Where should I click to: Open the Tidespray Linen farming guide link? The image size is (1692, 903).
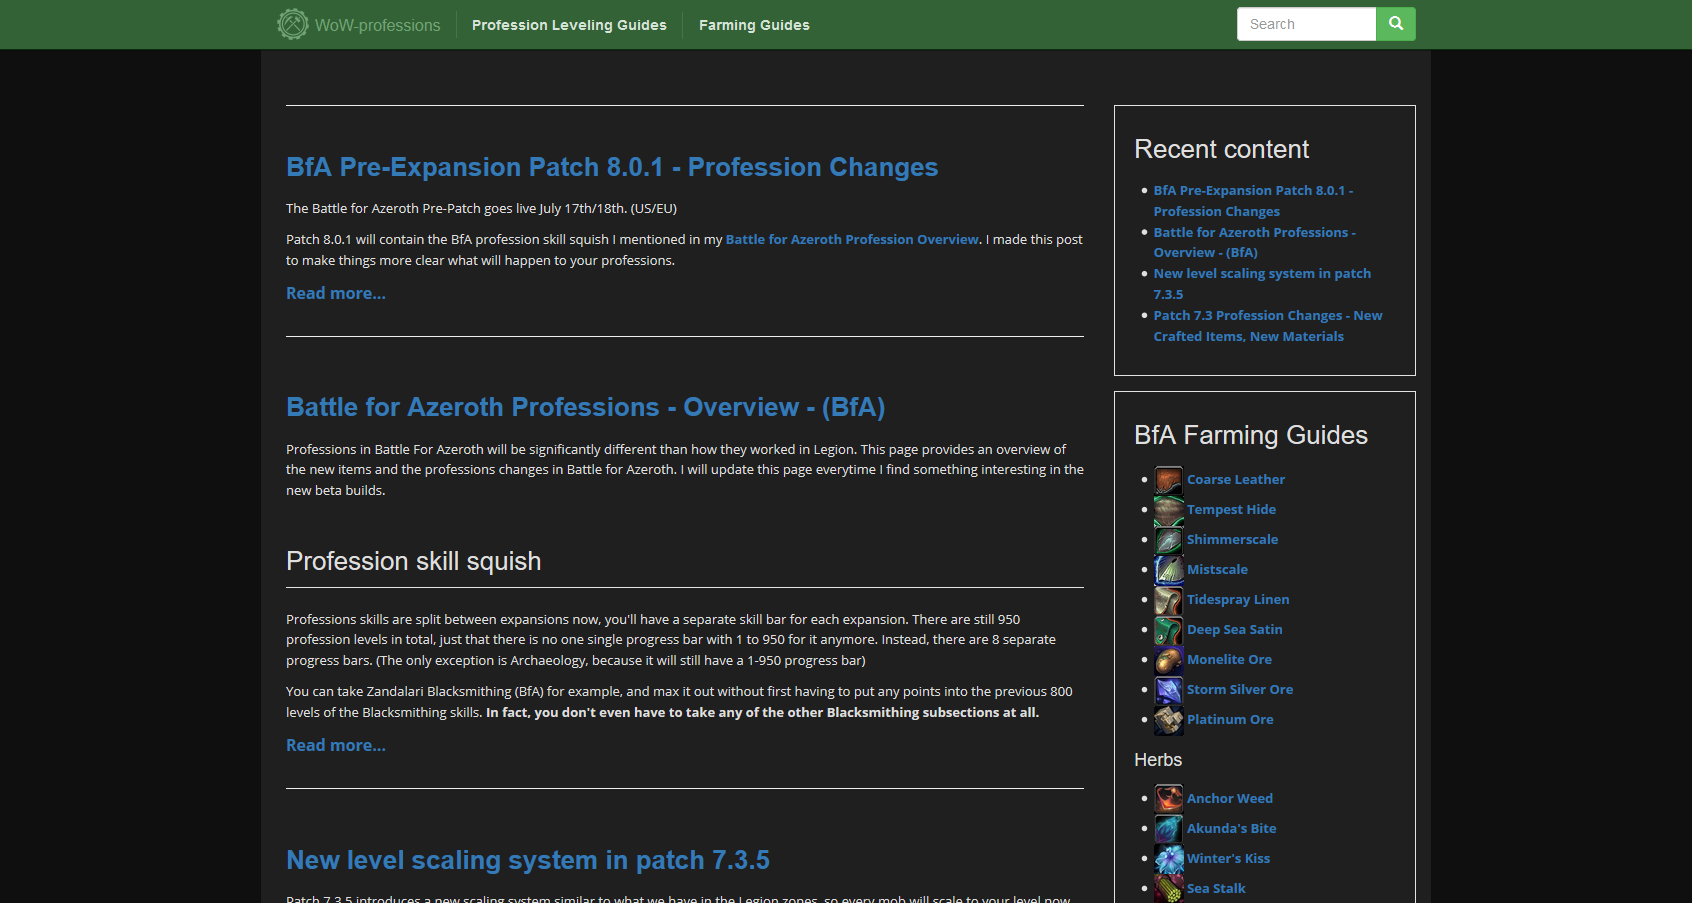pyautogui.click(x=1238, y=600)
